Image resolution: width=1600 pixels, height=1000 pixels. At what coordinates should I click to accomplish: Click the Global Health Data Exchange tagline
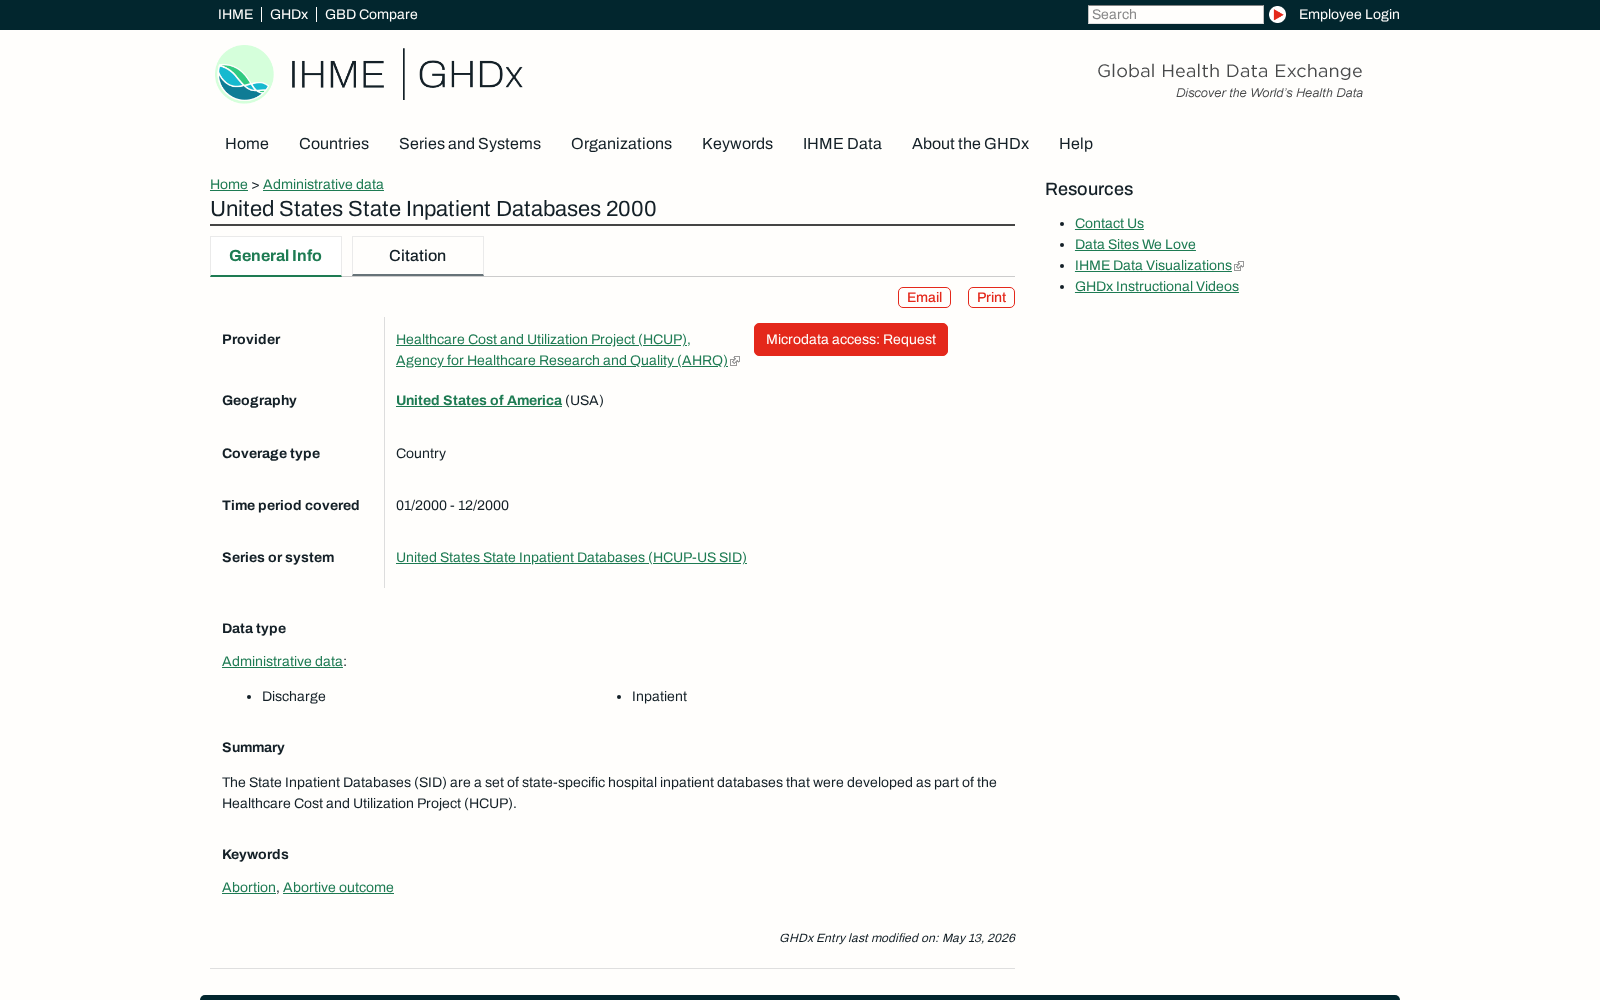pos(1230,71)
